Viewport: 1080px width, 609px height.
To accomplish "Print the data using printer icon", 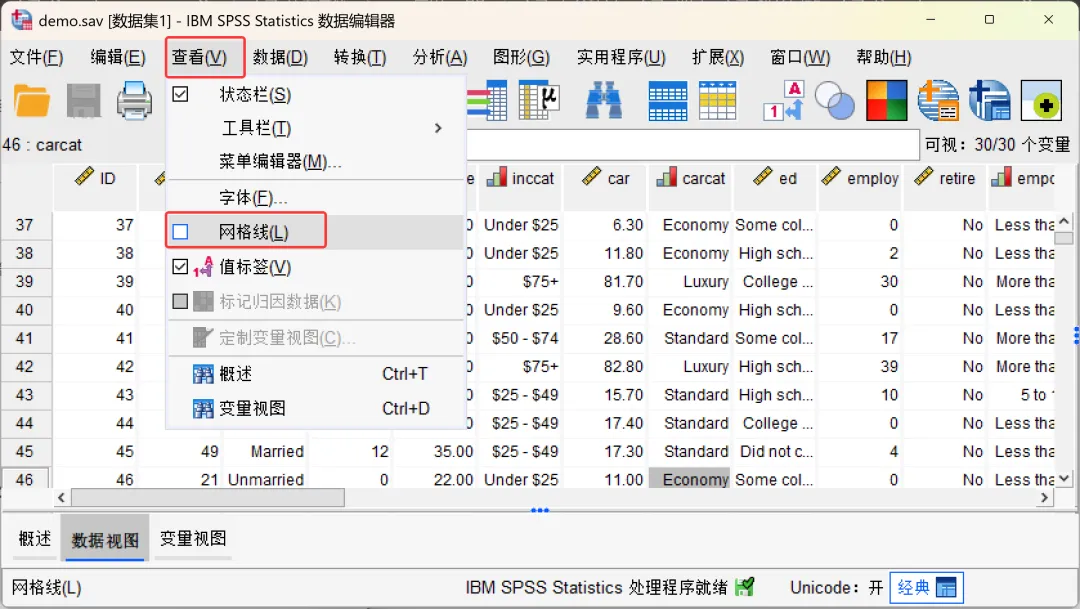I will click(x=134, y=101).
